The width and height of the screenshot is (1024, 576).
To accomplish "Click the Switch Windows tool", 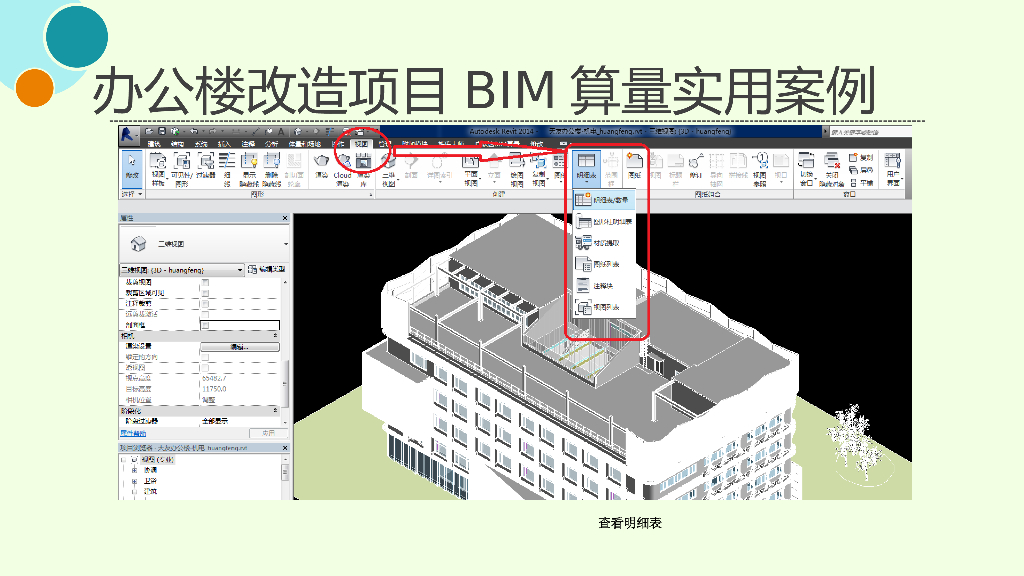I will 807,168.
